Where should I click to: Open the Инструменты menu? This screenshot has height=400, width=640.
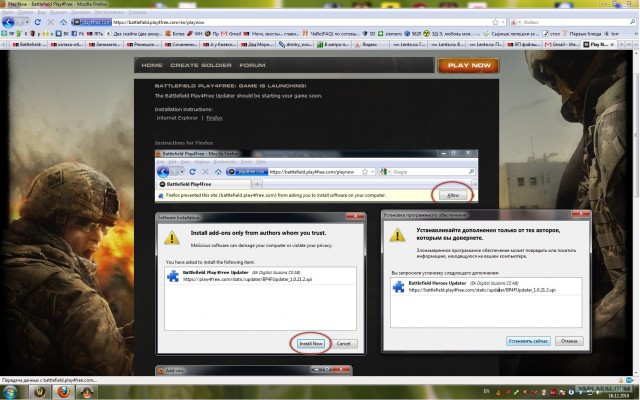point(109,13)
